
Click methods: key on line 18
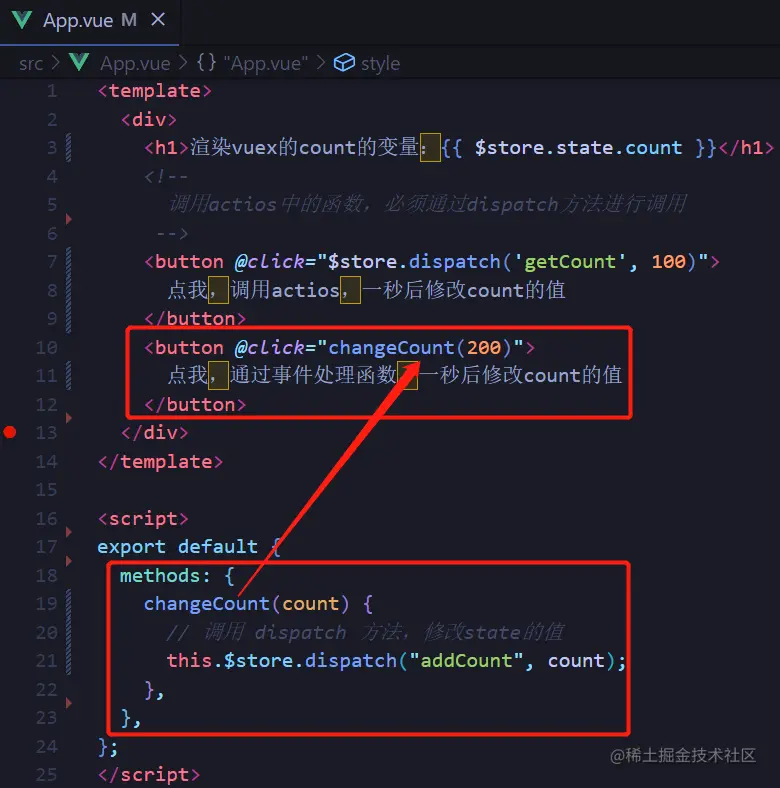165,575
